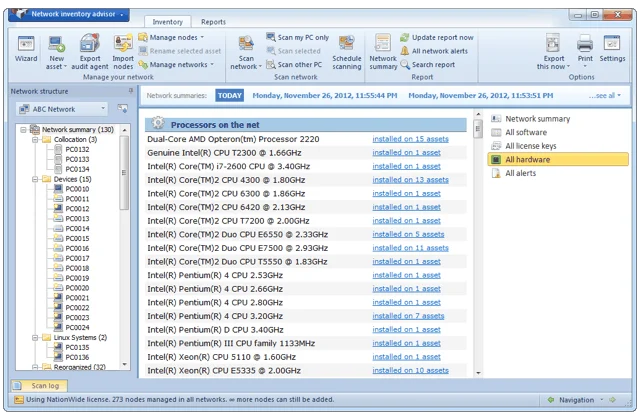
Task: Collapse the Linux Systems (2) folder
Action: [x=35, y=338]
